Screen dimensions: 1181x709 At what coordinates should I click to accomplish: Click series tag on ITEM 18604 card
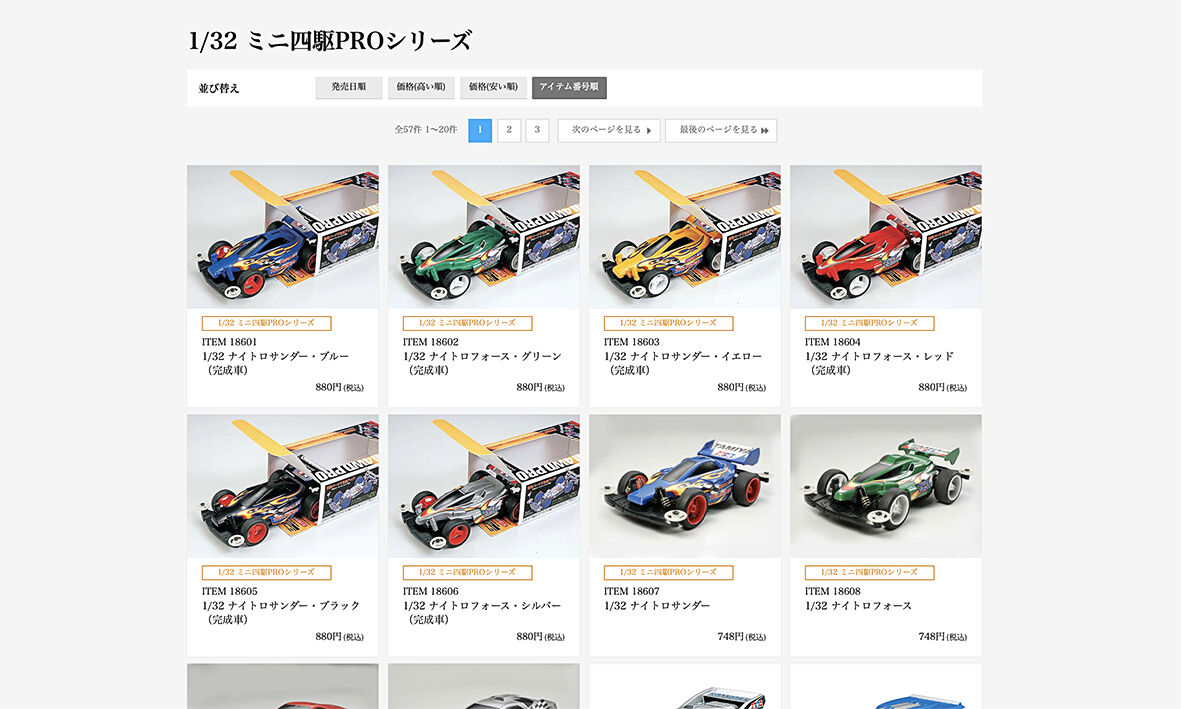pyautogui.click(x=870, y=323)
